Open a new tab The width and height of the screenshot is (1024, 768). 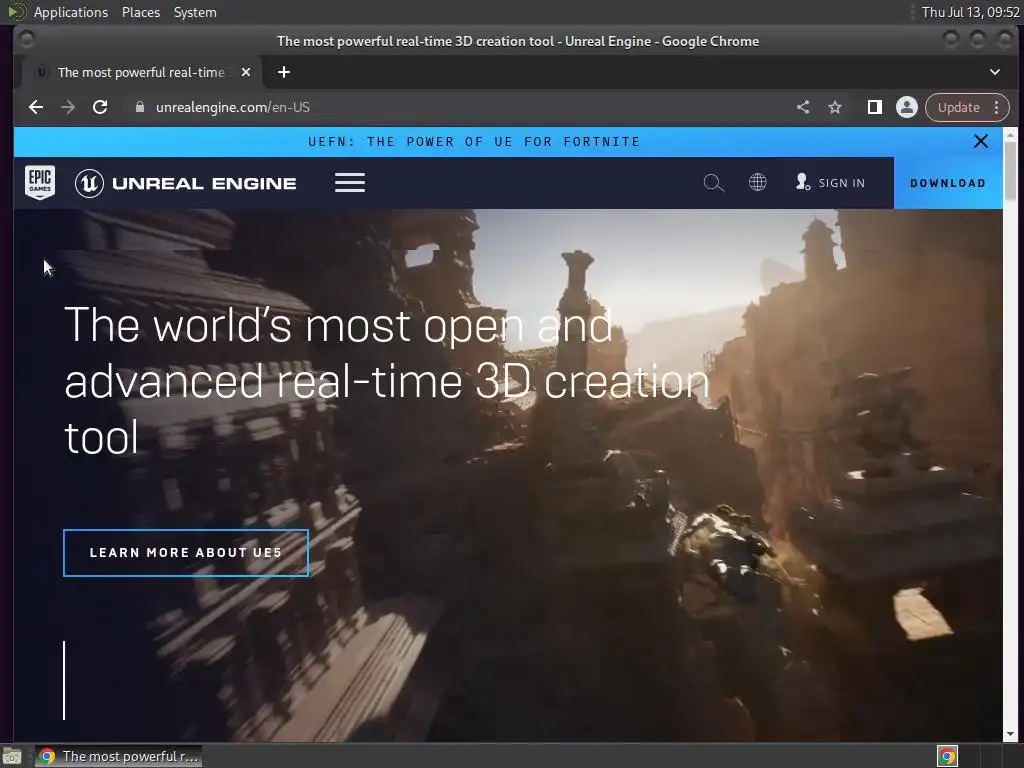coord(283,72)
